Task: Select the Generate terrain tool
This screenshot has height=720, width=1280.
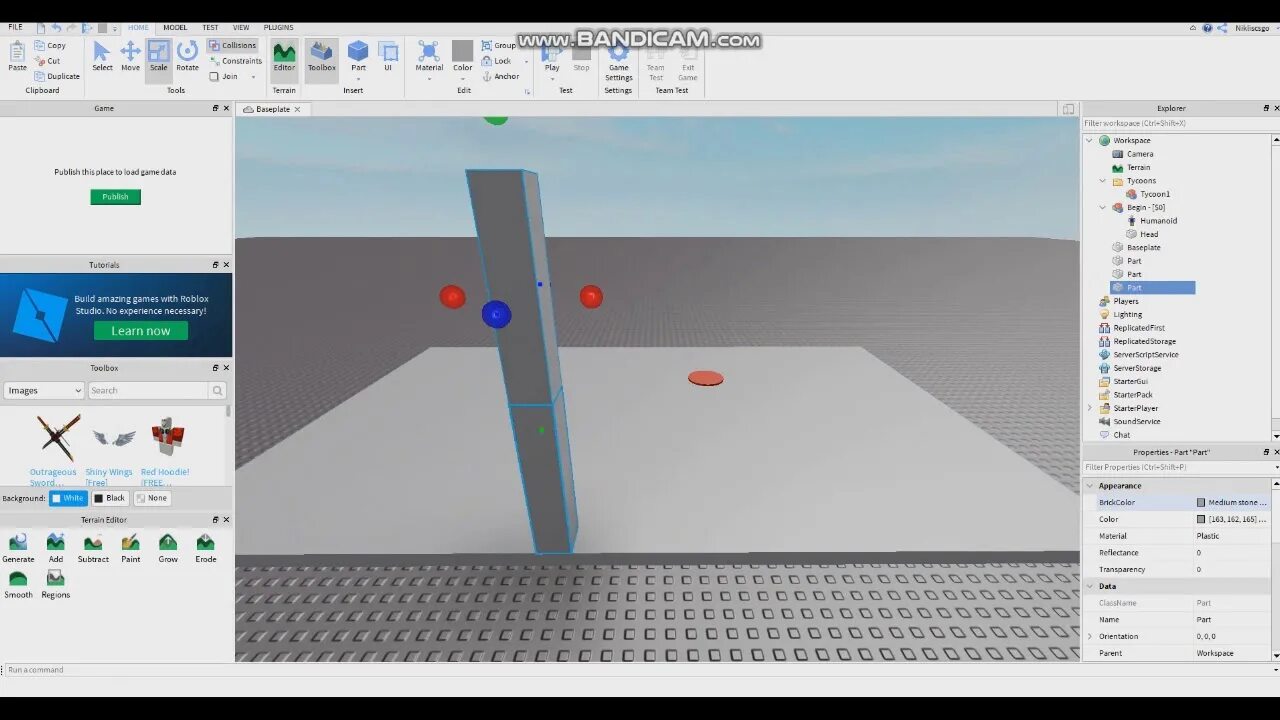Action: coord(18,548)
